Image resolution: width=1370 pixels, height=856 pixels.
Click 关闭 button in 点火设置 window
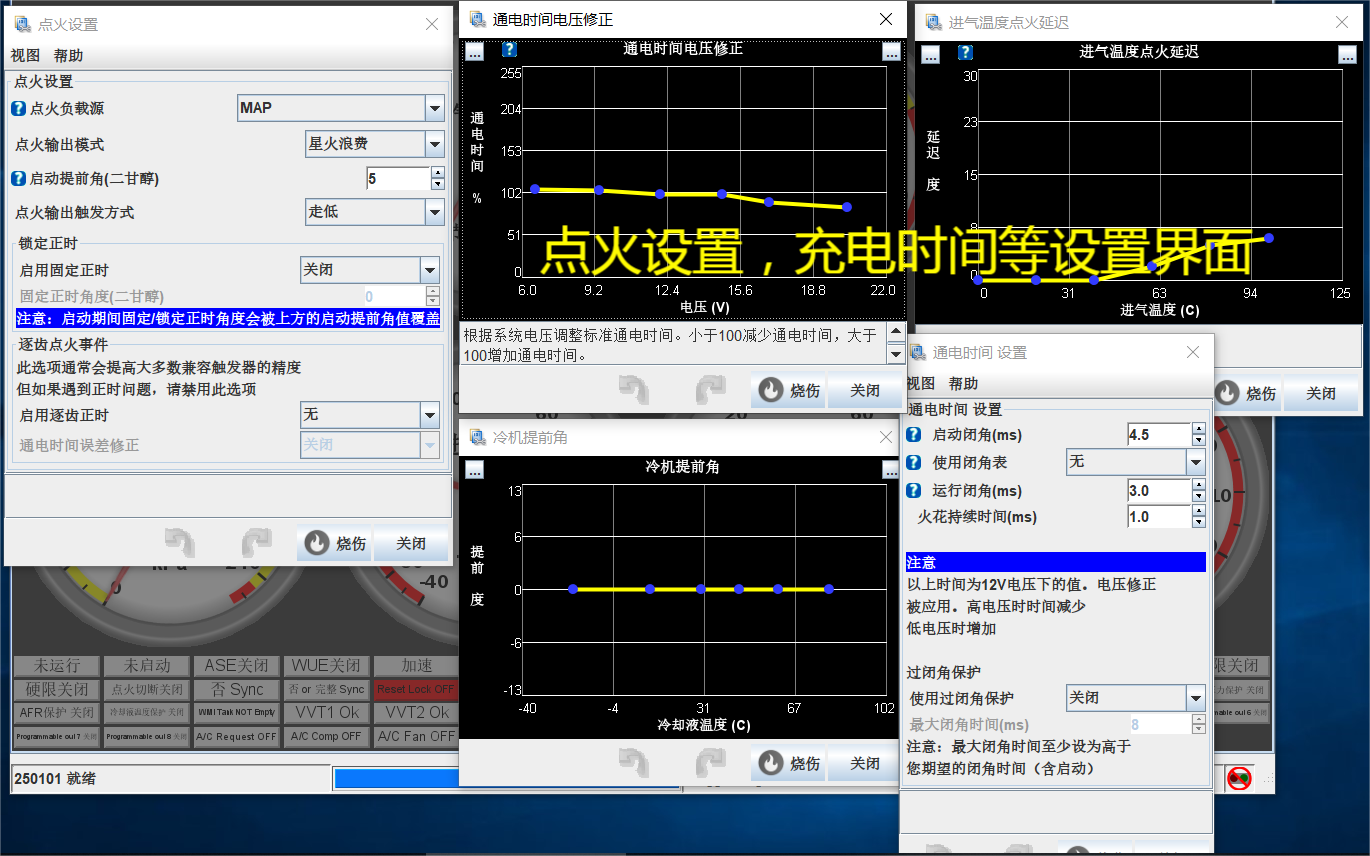point(412,544)
